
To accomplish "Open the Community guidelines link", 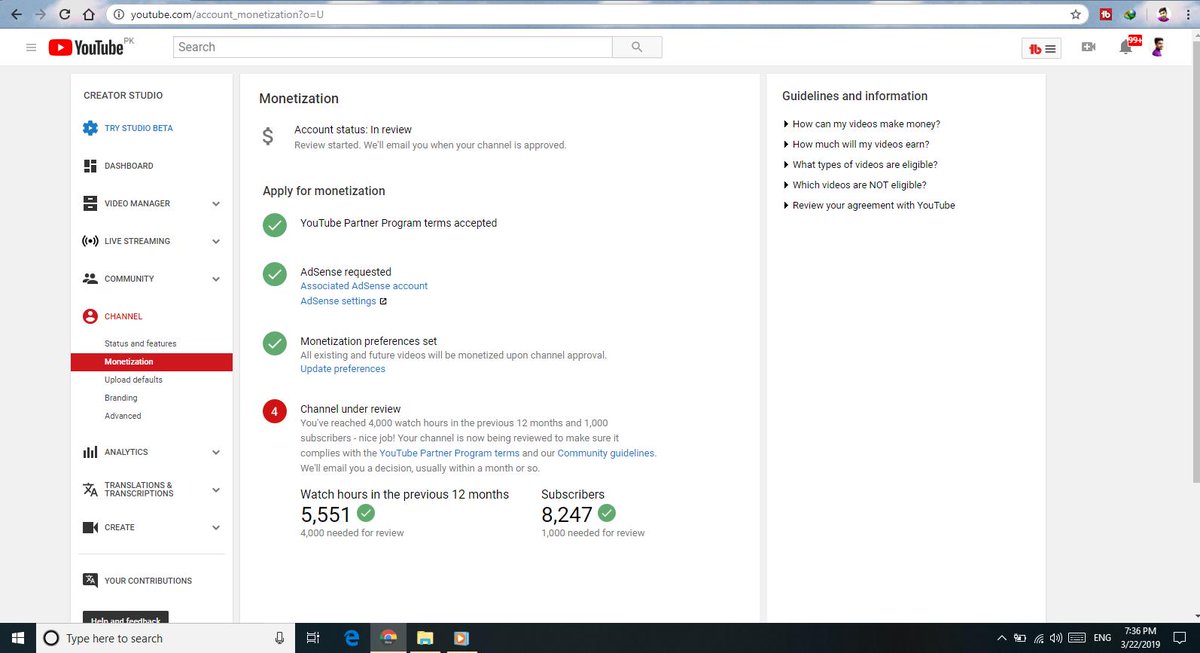I will point(606,453).
